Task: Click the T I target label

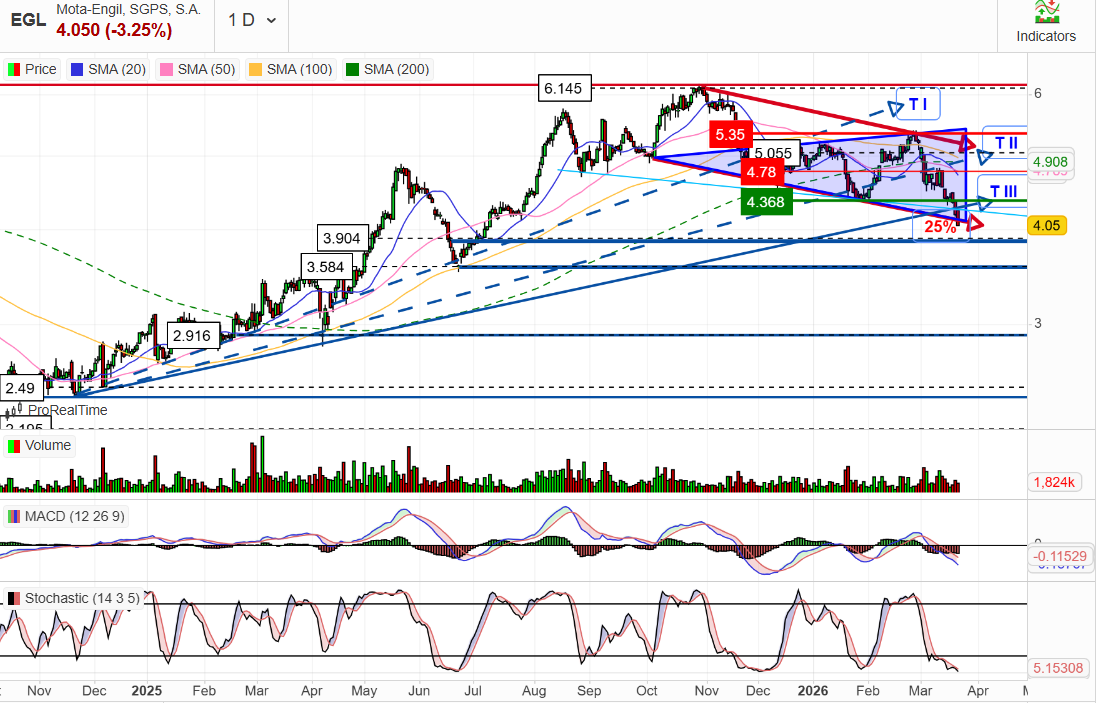Action: pyautogui.click(x=918, y=105)
